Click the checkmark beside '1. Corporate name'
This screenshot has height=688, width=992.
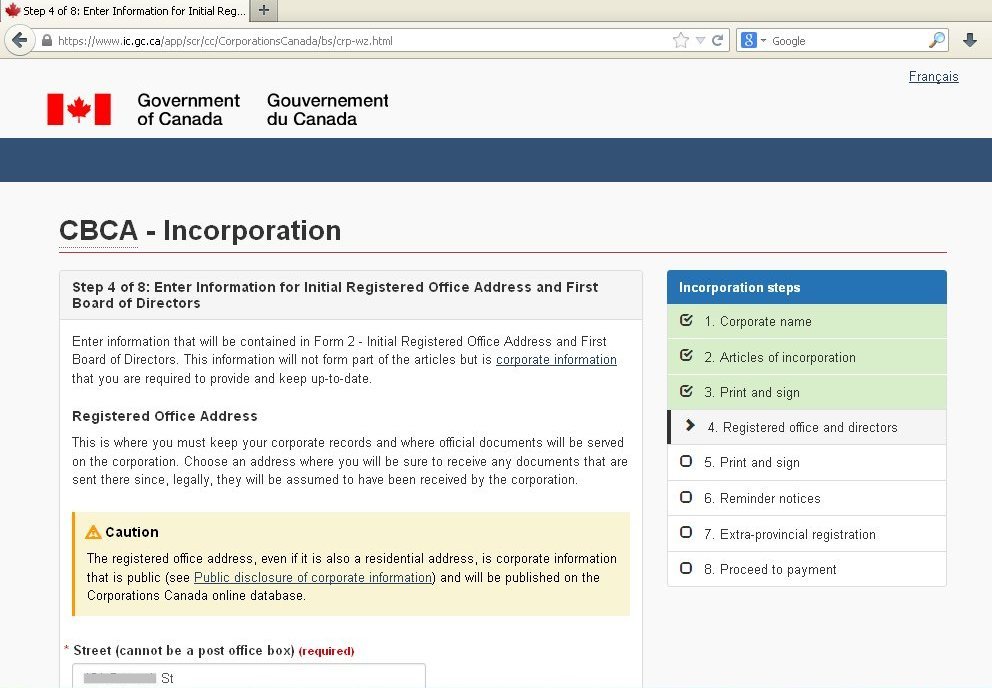(x=685, y=322)
